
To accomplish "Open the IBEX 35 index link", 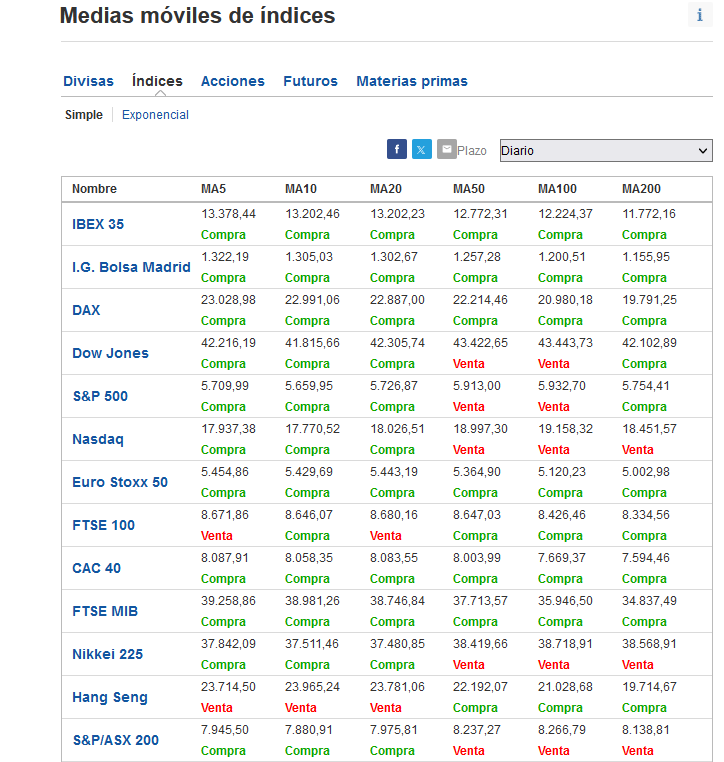I will (x=98, y=224).
